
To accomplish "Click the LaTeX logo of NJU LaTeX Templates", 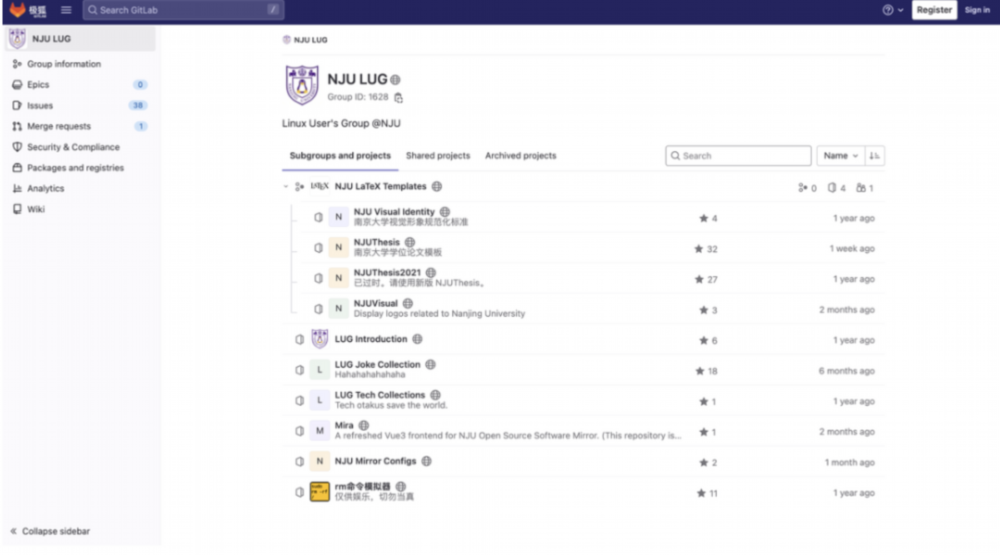I will [x=320, y=186].
